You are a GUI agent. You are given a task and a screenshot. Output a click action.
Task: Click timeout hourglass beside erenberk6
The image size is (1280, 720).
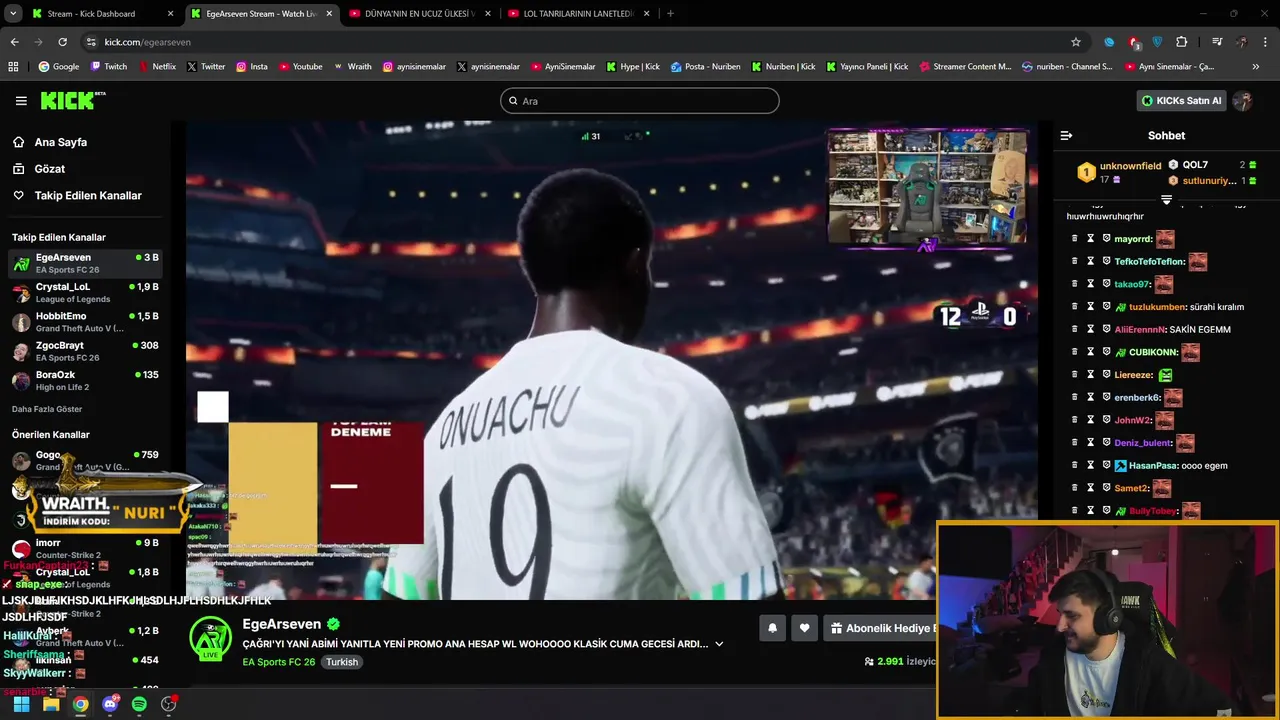pyautogui.click(x=1091, y=398)
